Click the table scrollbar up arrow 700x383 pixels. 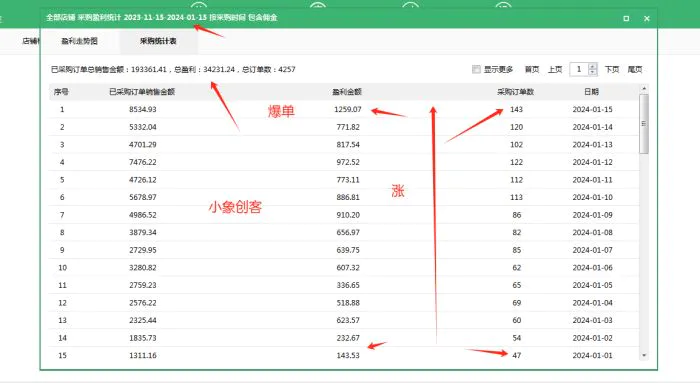pyautogui.click(x=644, y=88)
